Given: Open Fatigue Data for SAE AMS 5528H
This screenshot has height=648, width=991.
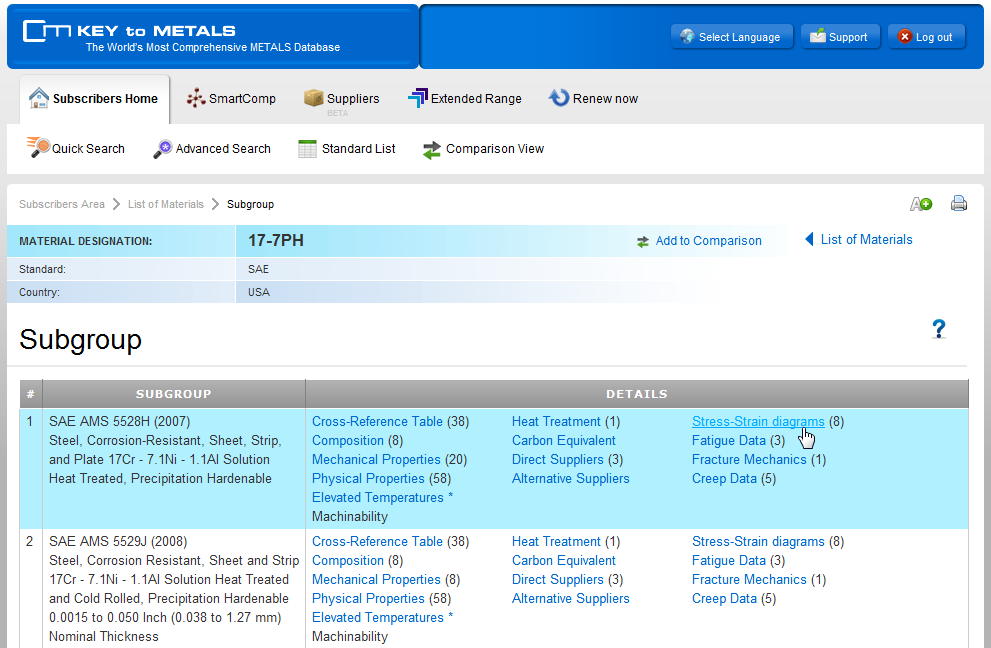Looking at the screenshot, I should (x=729, y=441).
